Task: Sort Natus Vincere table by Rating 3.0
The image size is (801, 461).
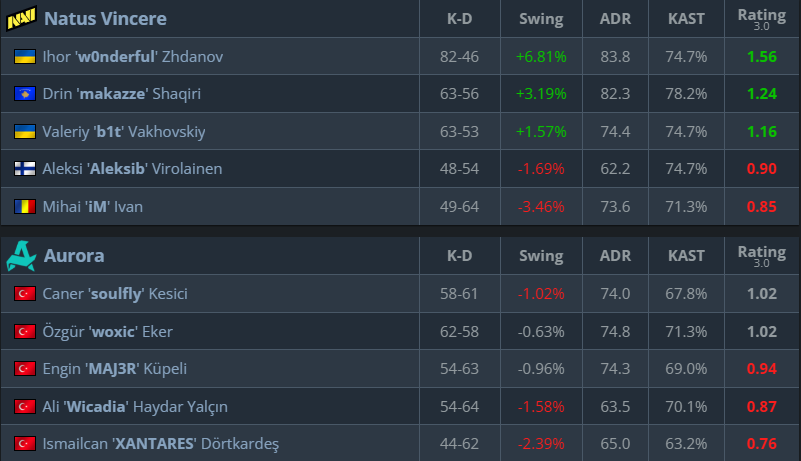Action: (x=761, y=19)
